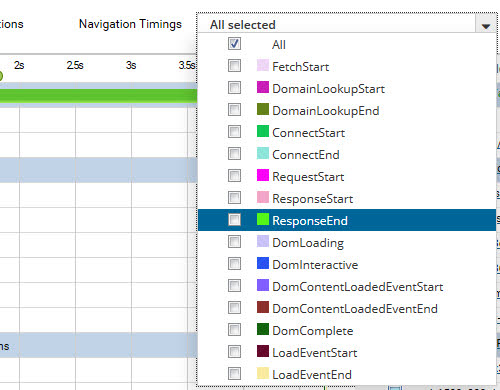The height and width of the screenshot is (390, 500).
Task: Click the DomainLookupEnd olive swatch
Action: point(263,109)
